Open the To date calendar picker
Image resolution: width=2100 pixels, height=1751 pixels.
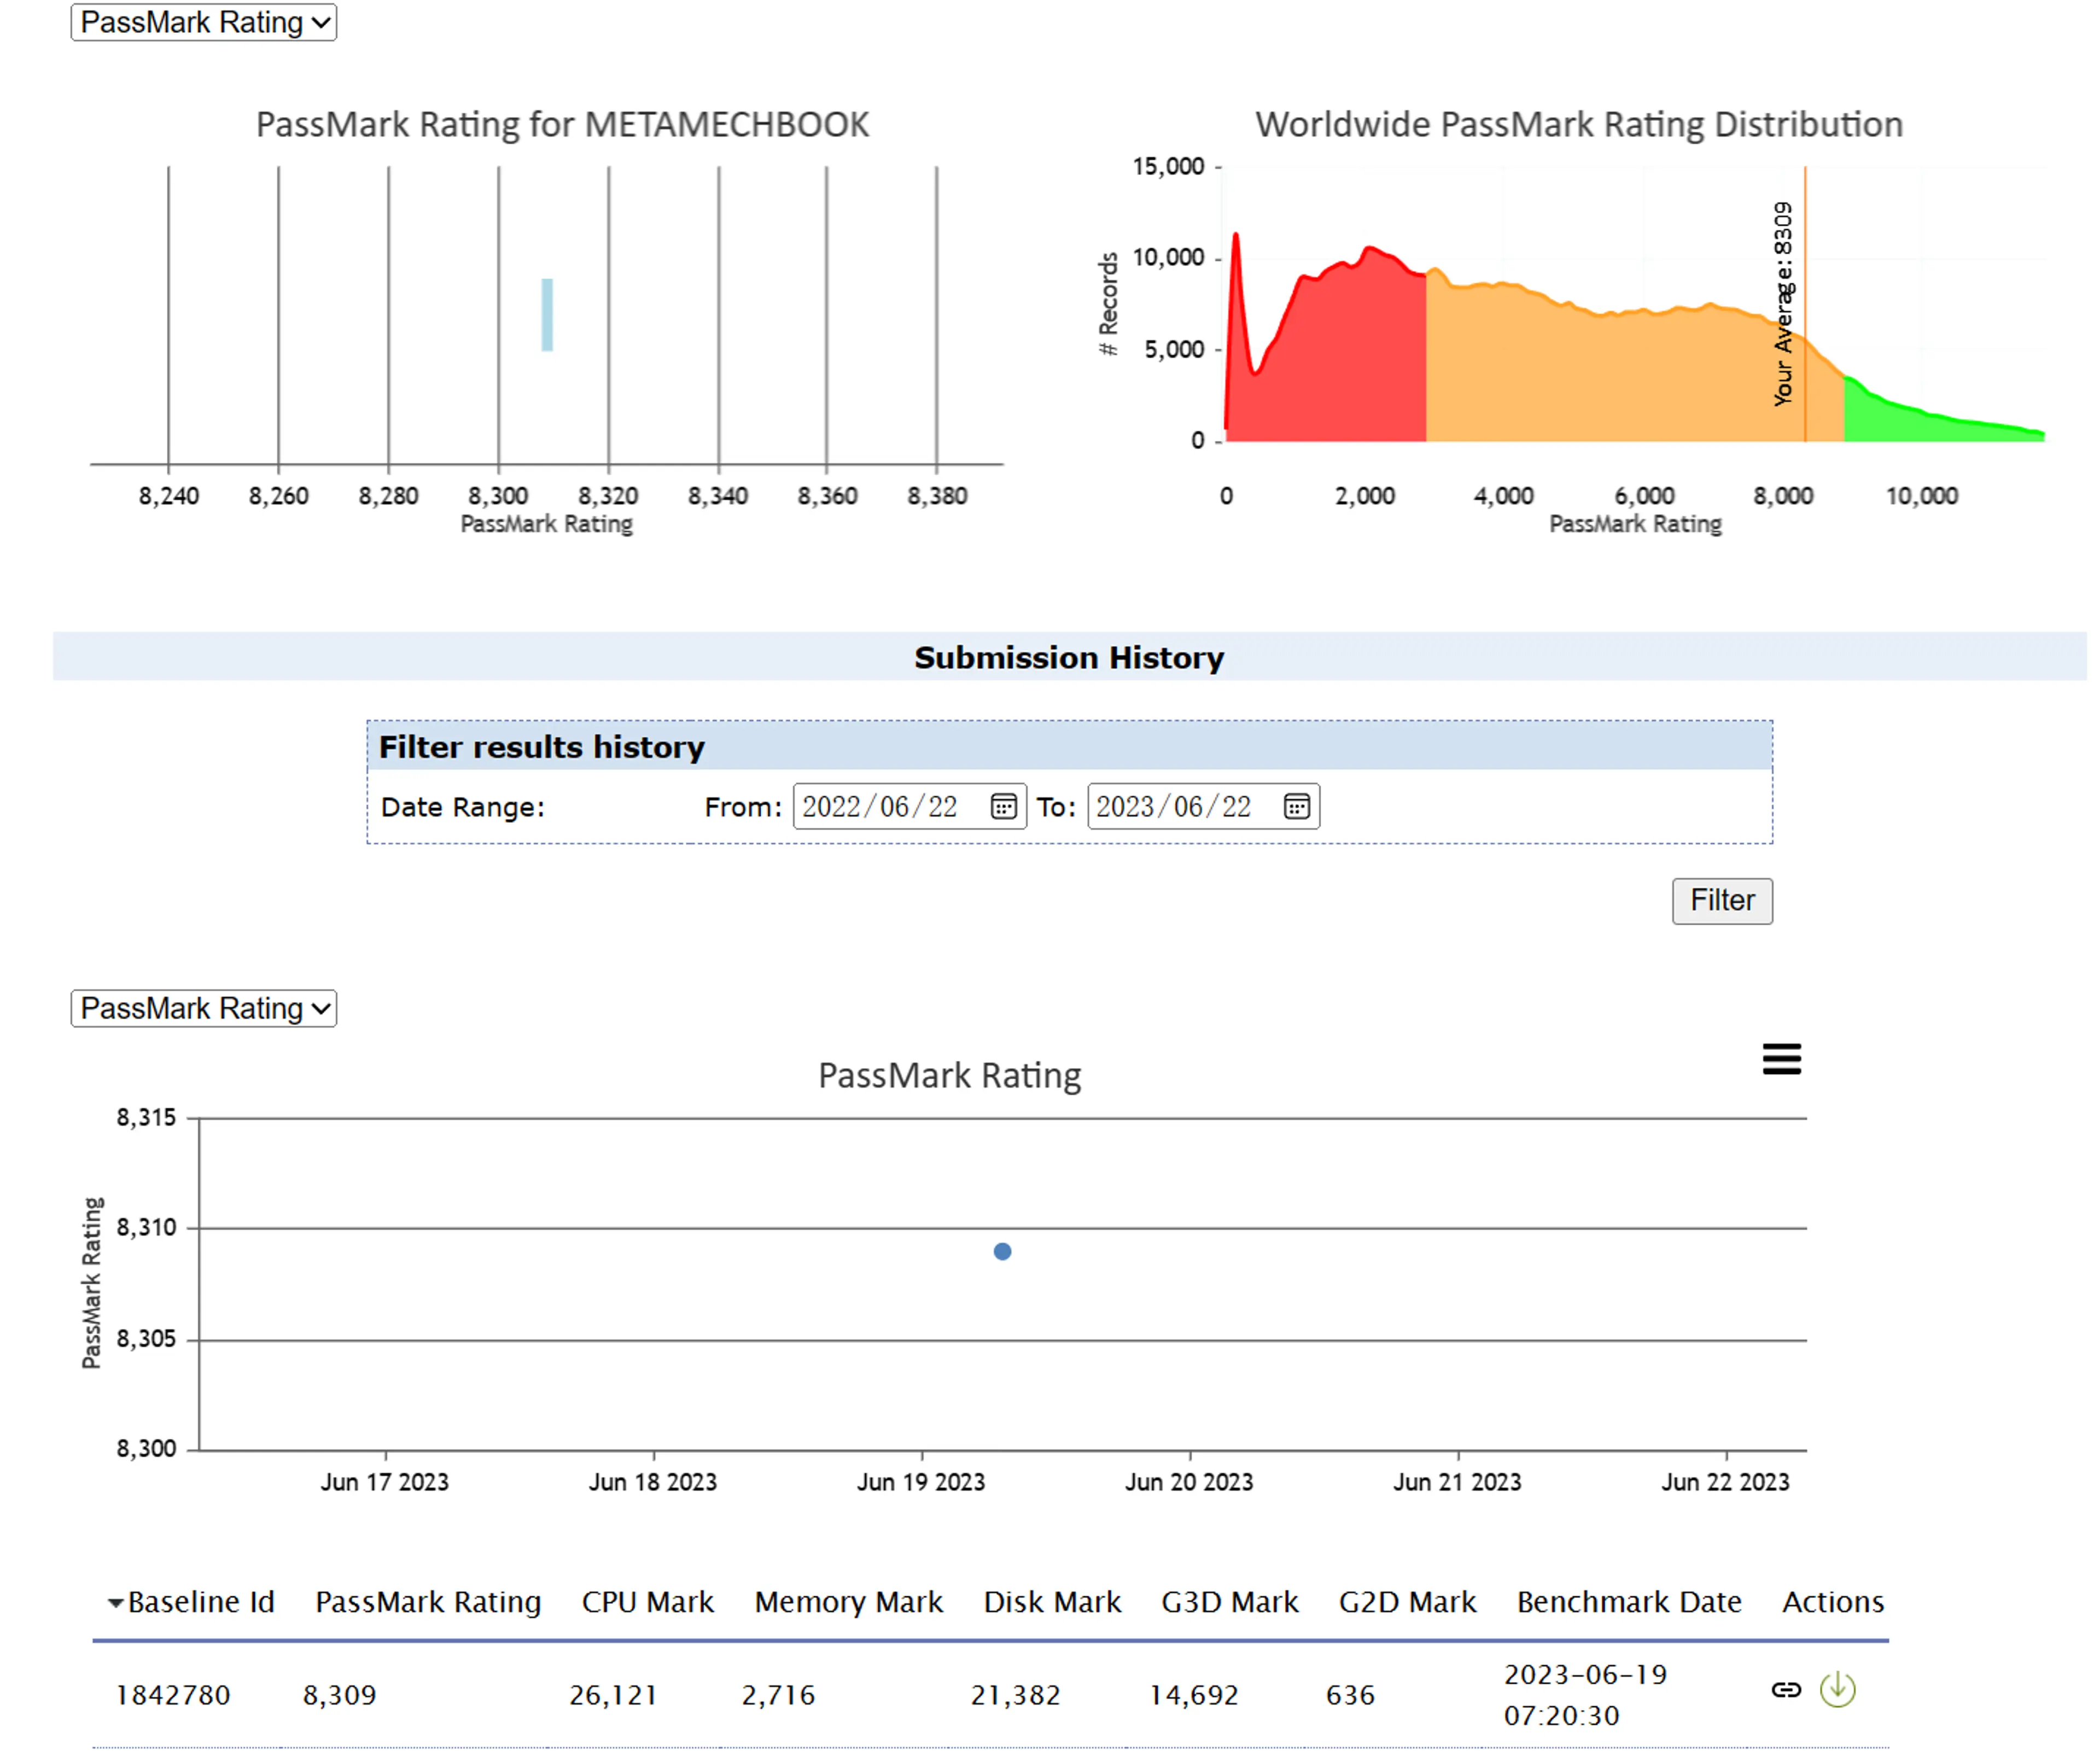coord(1296,807)
